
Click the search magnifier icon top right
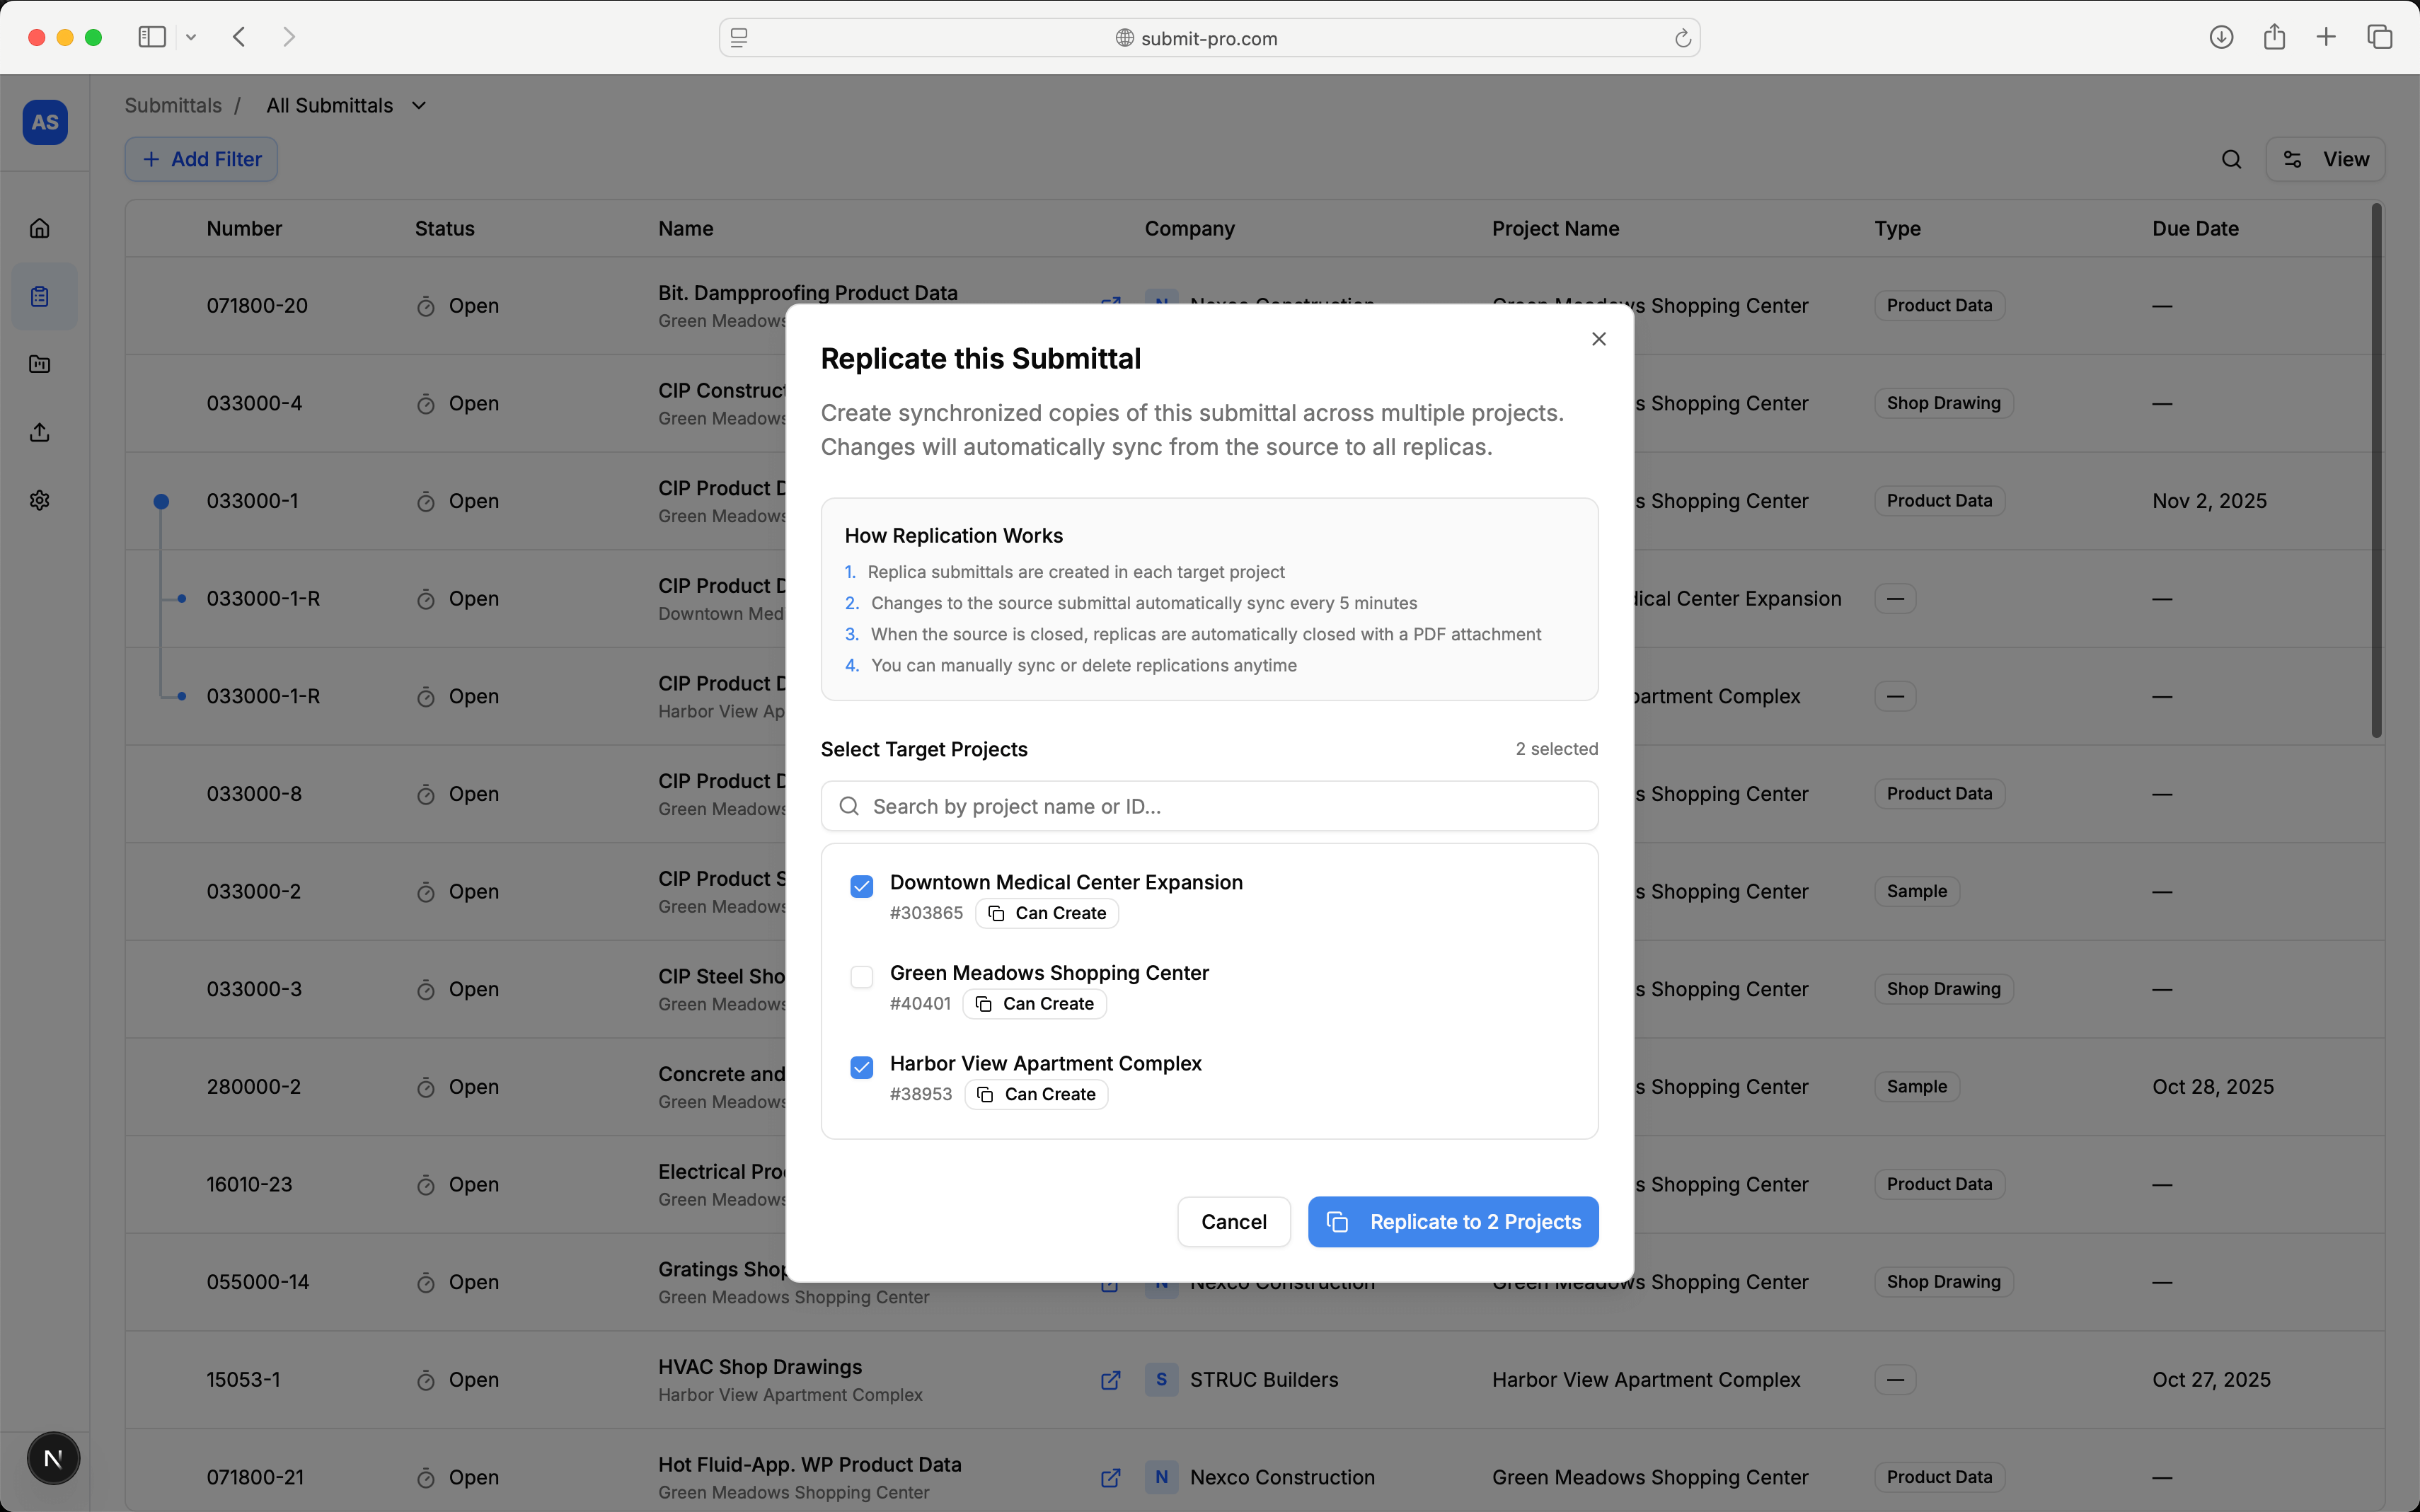2231,159
